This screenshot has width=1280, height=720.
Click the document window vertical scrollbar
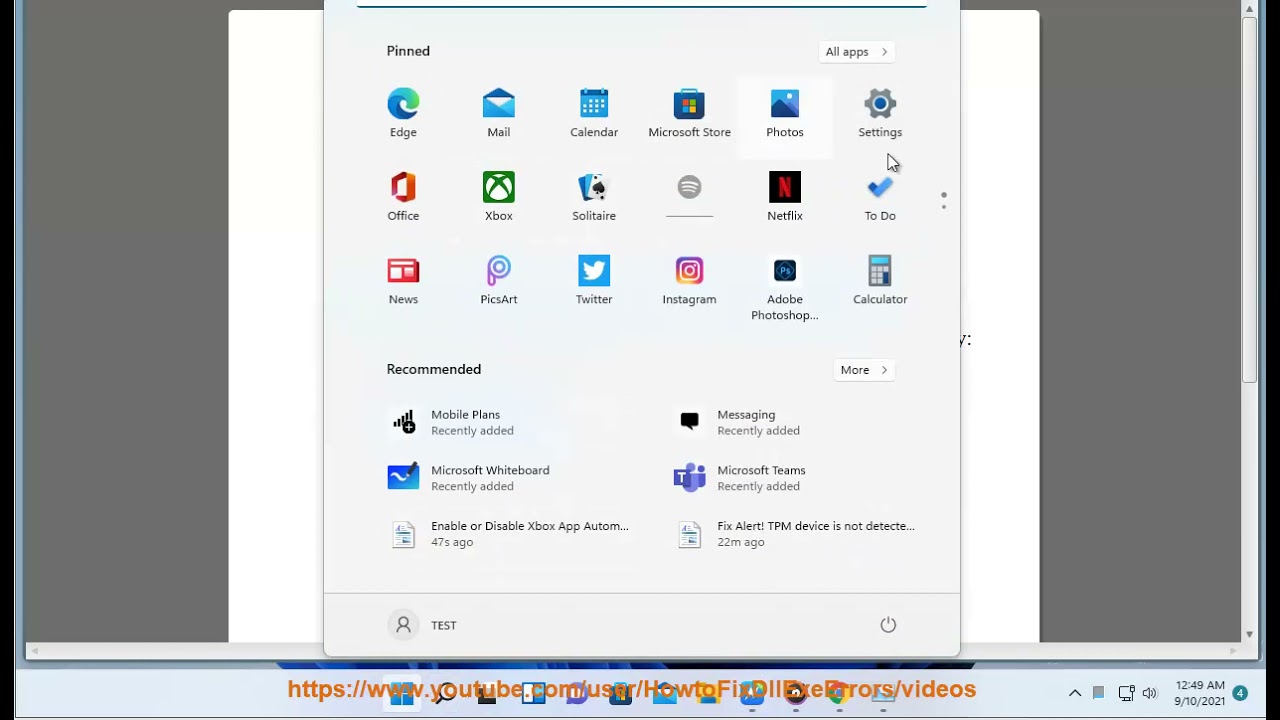[1249, 199]
